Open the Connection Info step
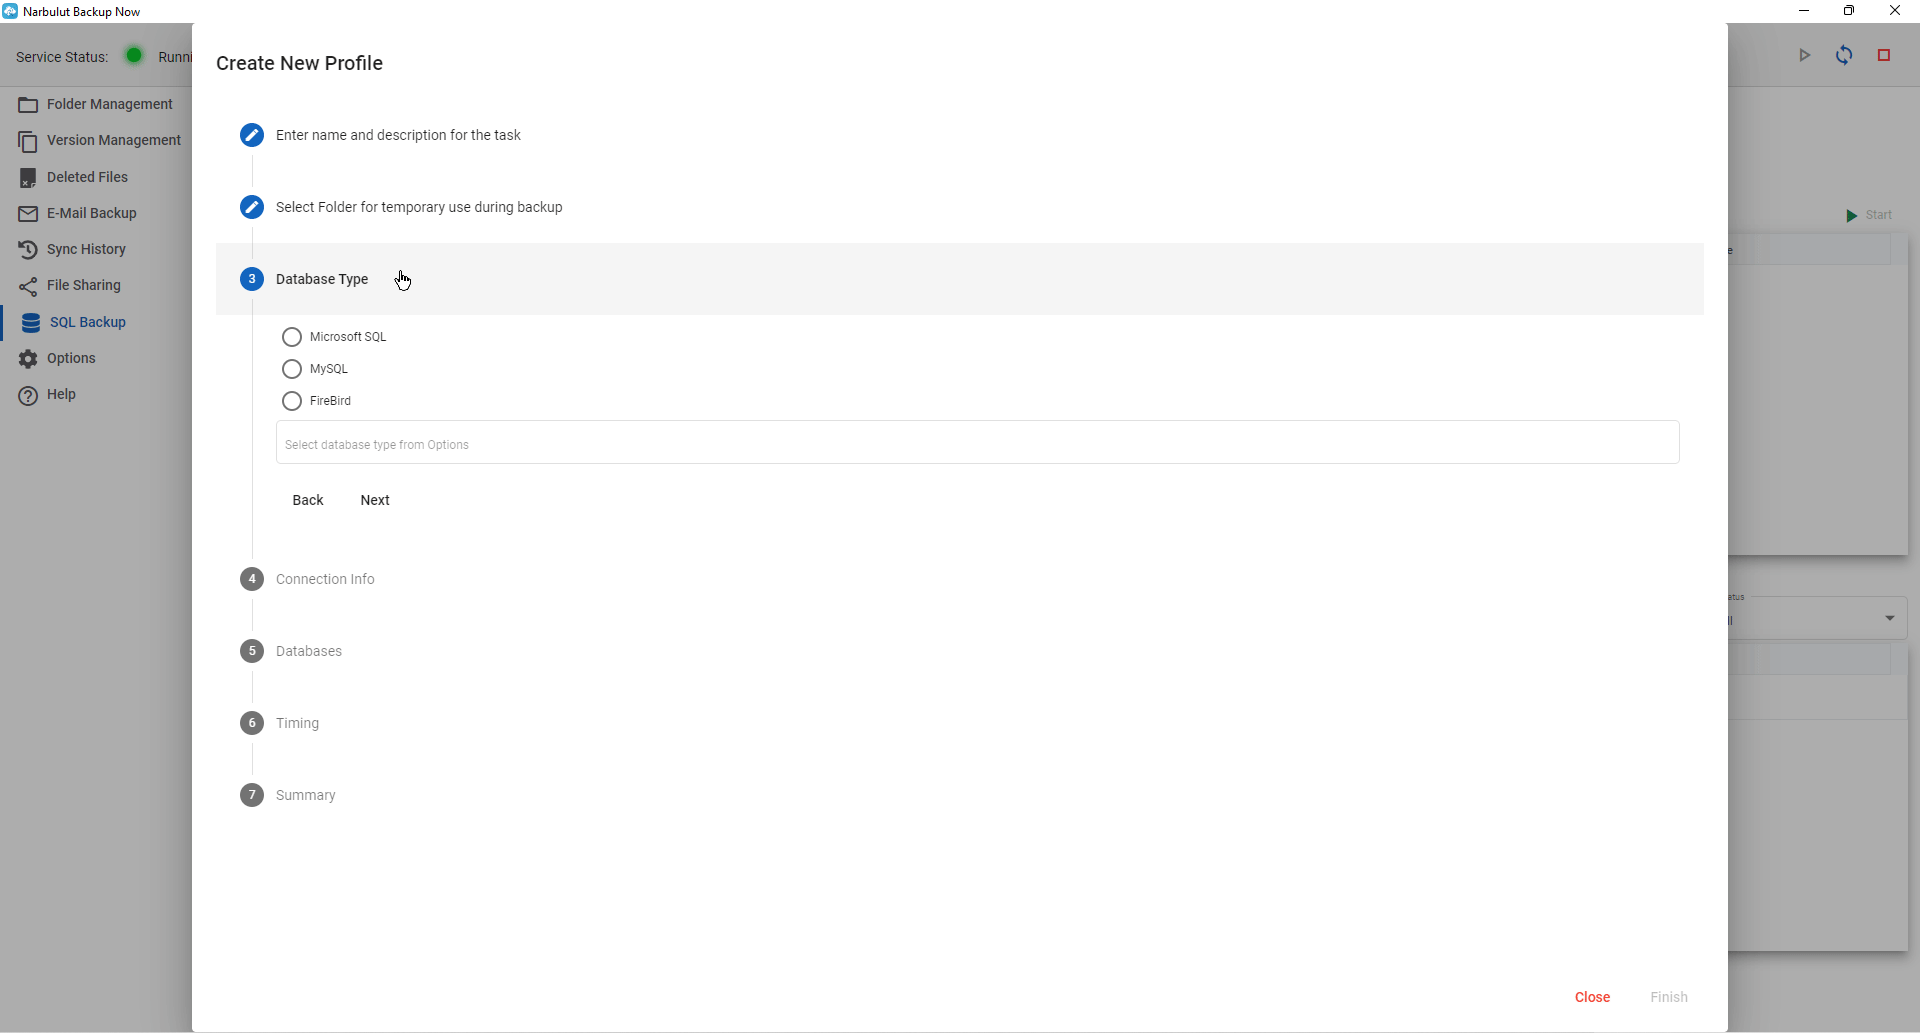This screenshot has width=1920, height=1033. pyautogui.click(x=325, y=579)
